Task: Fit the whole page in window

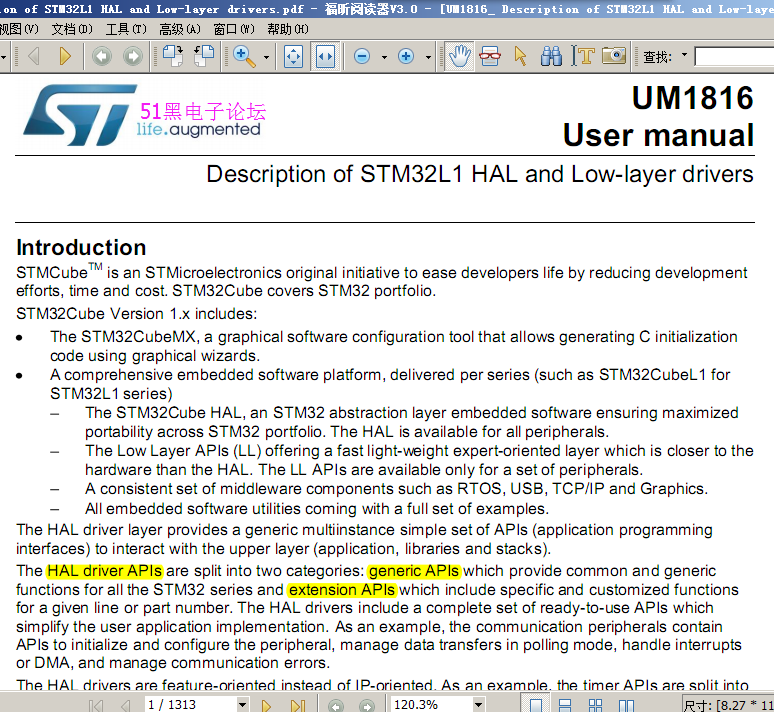Action: 294,57
